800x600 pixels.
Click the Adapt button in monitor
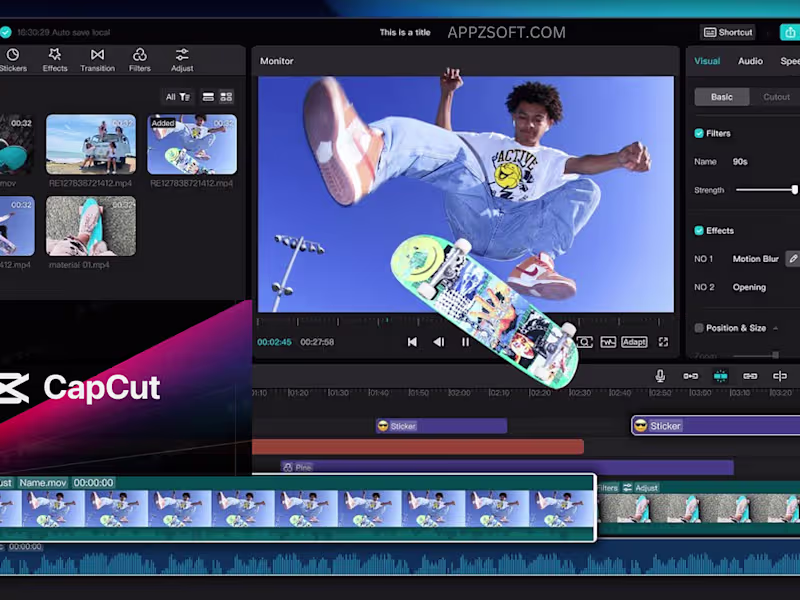point(634,342)
